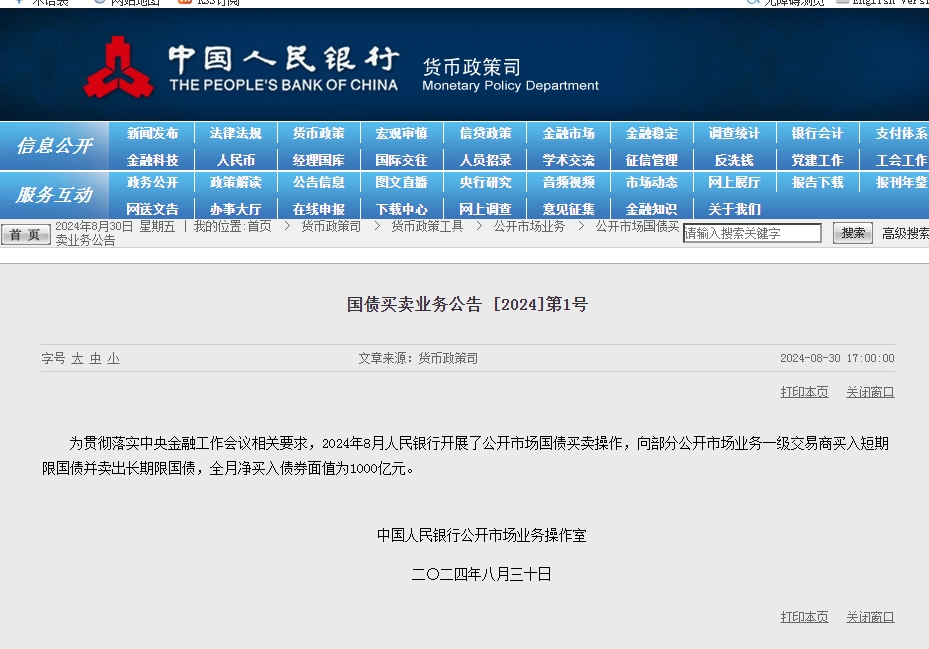Image resolution: width=929 pixels, height=649 pixels.
Task: Click 关闭窗口 below the article date
Action: coord(870,617)
